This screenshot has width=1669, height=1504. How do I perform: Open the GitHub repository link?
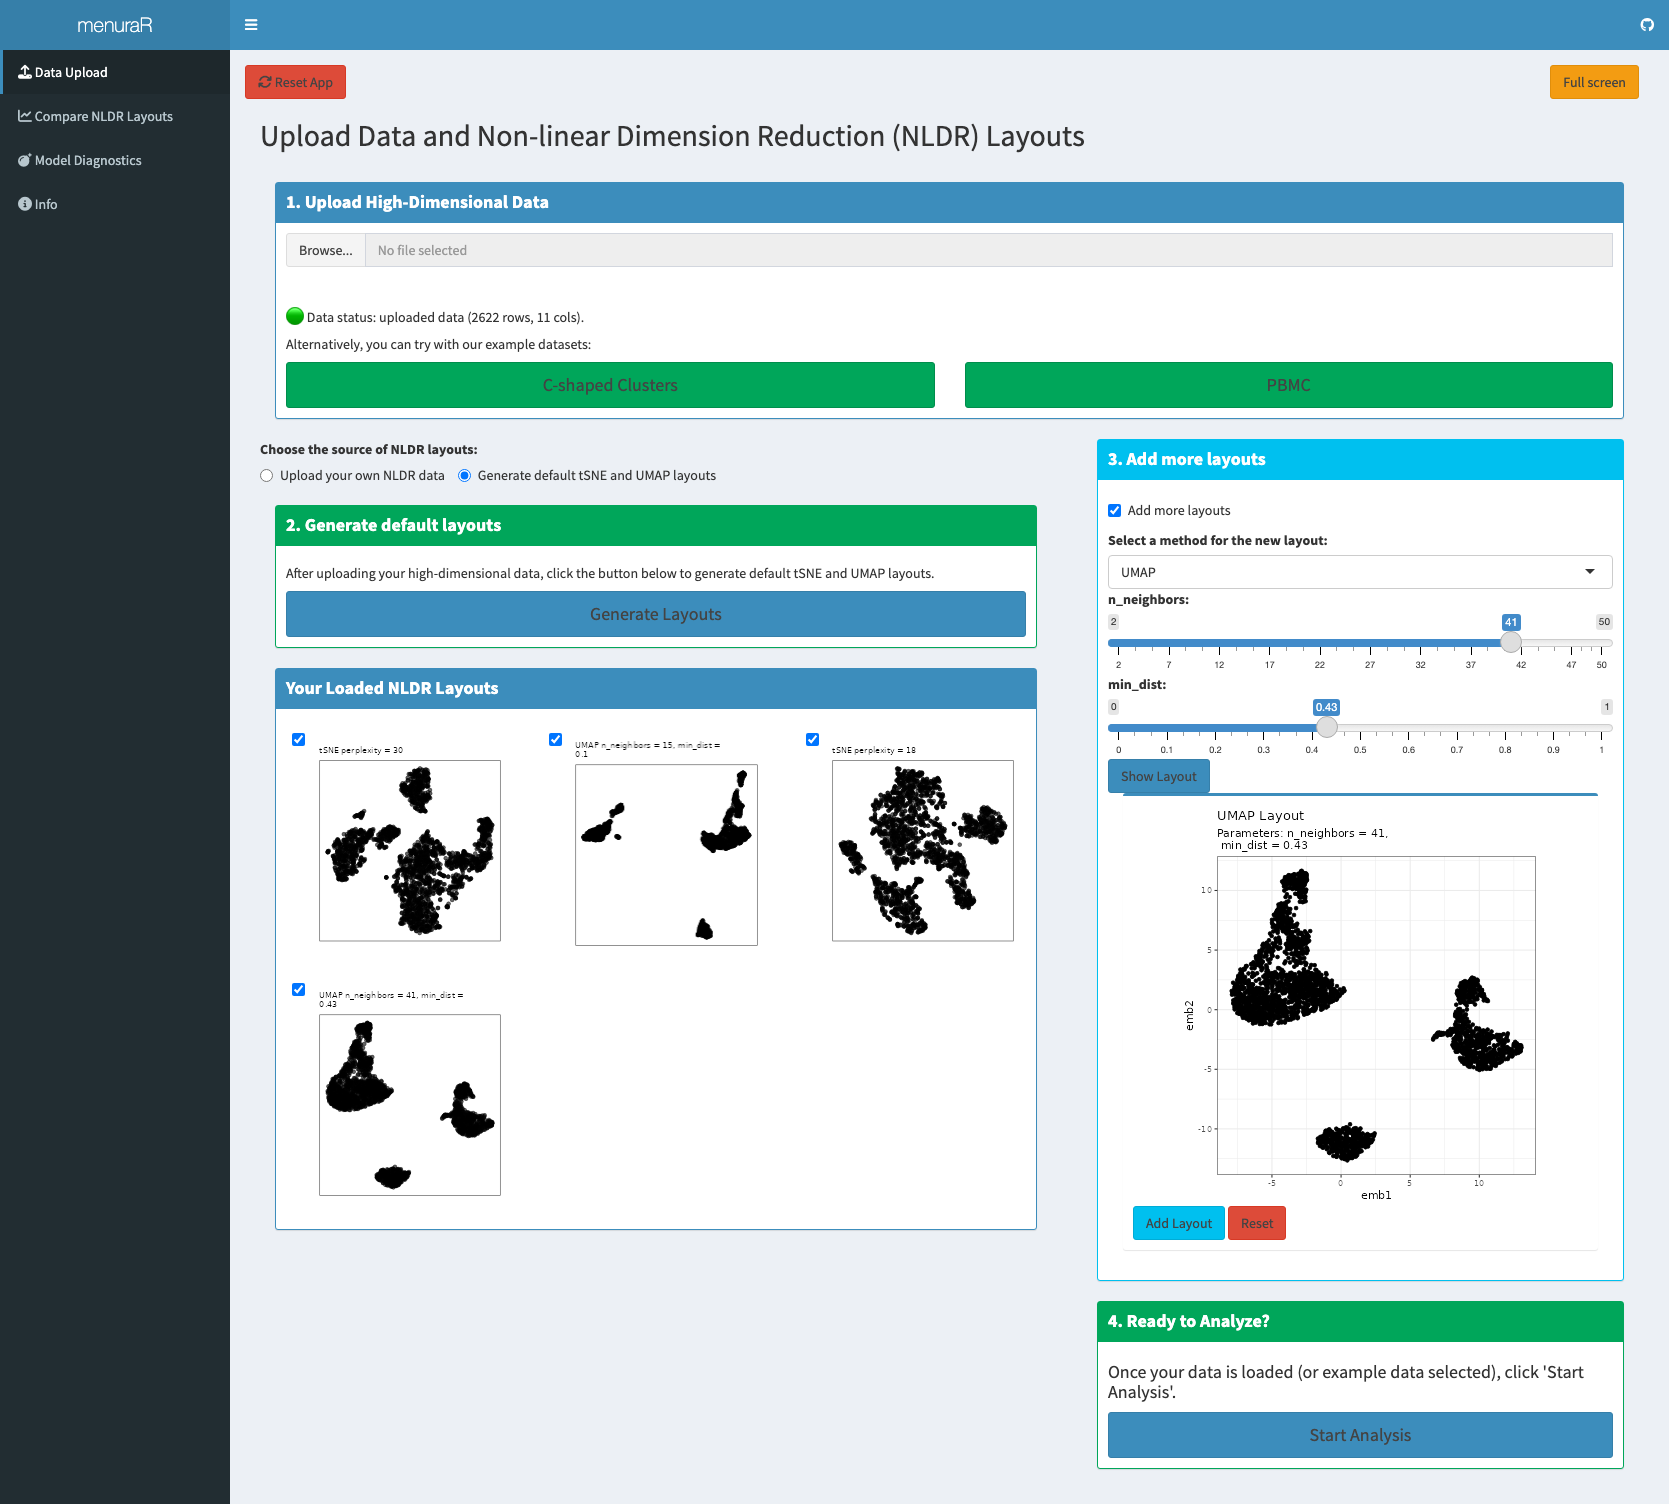[x=1647, y=24]
